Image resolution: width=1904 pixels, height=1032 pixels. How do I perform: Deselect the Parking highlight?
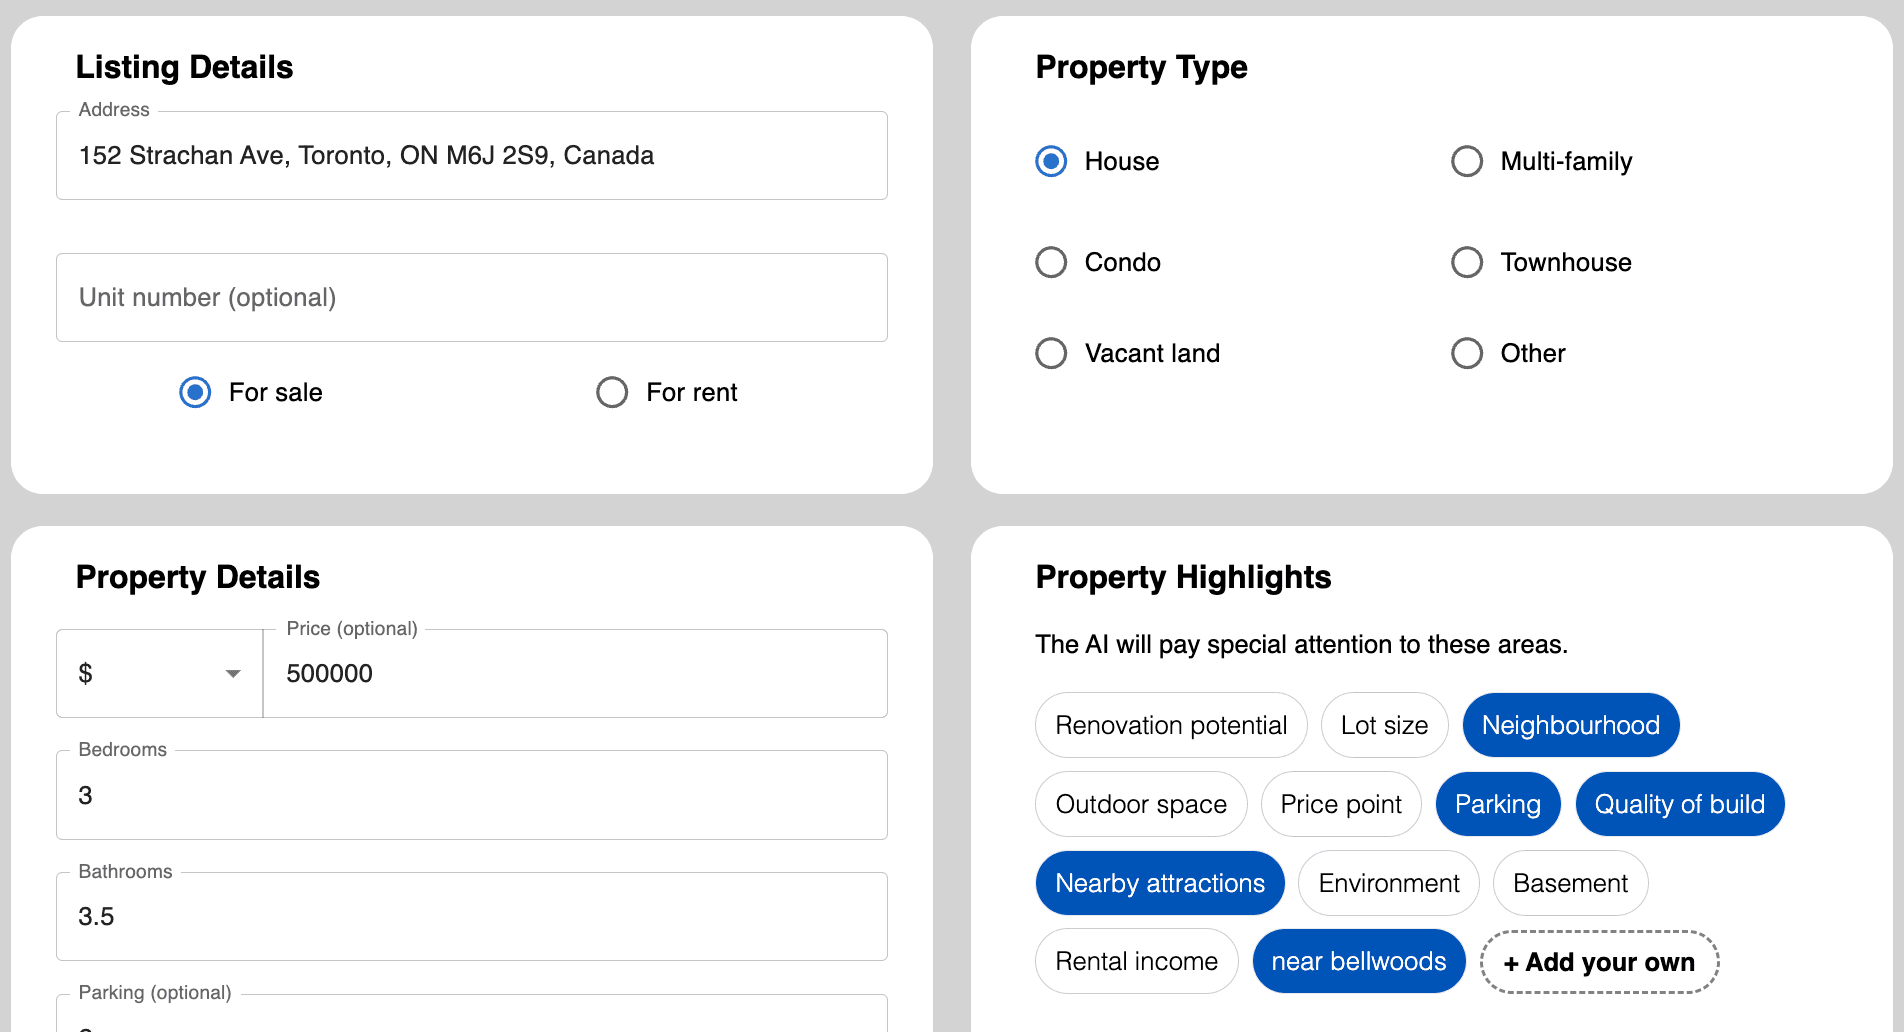pyautogui.click(x=1497, y=803)
